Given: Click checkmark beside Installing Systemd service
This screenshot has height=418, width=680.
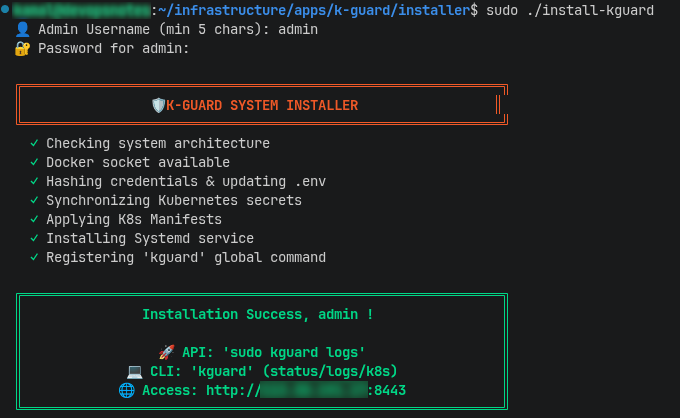Looking at the screenshot, I should click(34, 238).
